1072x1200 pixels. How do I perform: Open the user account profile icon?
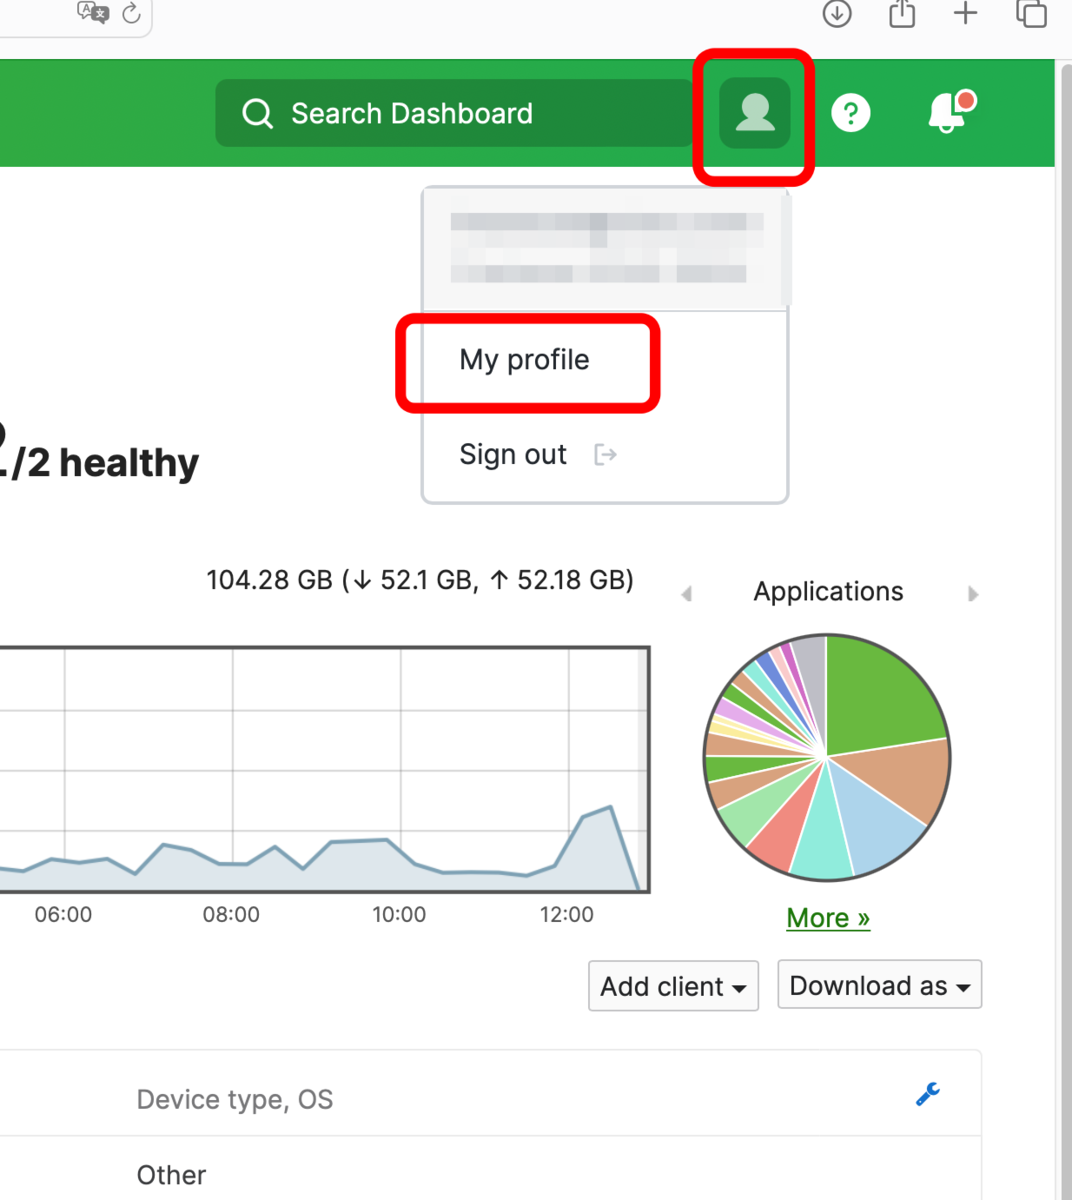[755, 113]
